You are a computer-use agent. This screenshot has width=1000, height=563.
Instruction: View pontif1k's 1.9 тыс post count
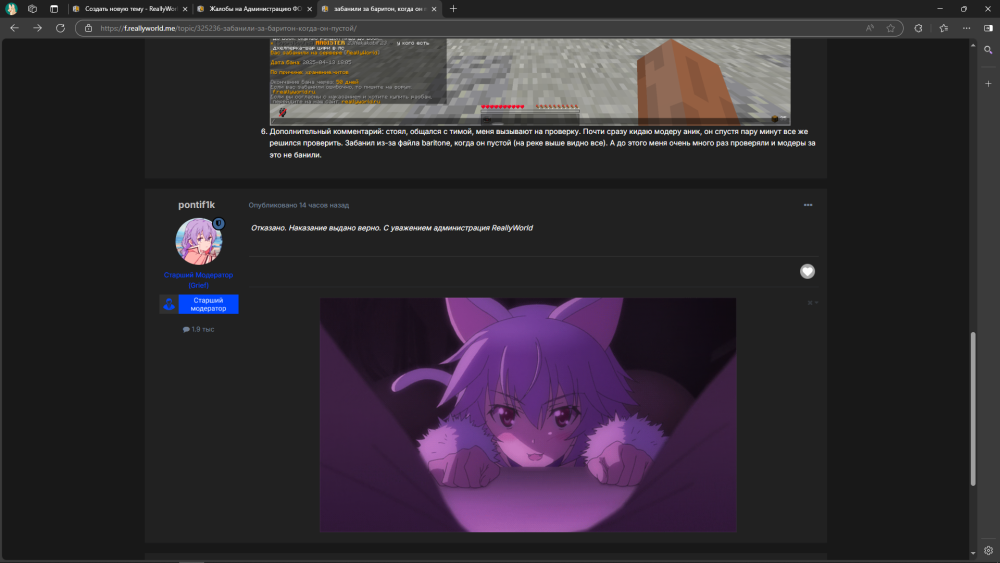point(198,329)
